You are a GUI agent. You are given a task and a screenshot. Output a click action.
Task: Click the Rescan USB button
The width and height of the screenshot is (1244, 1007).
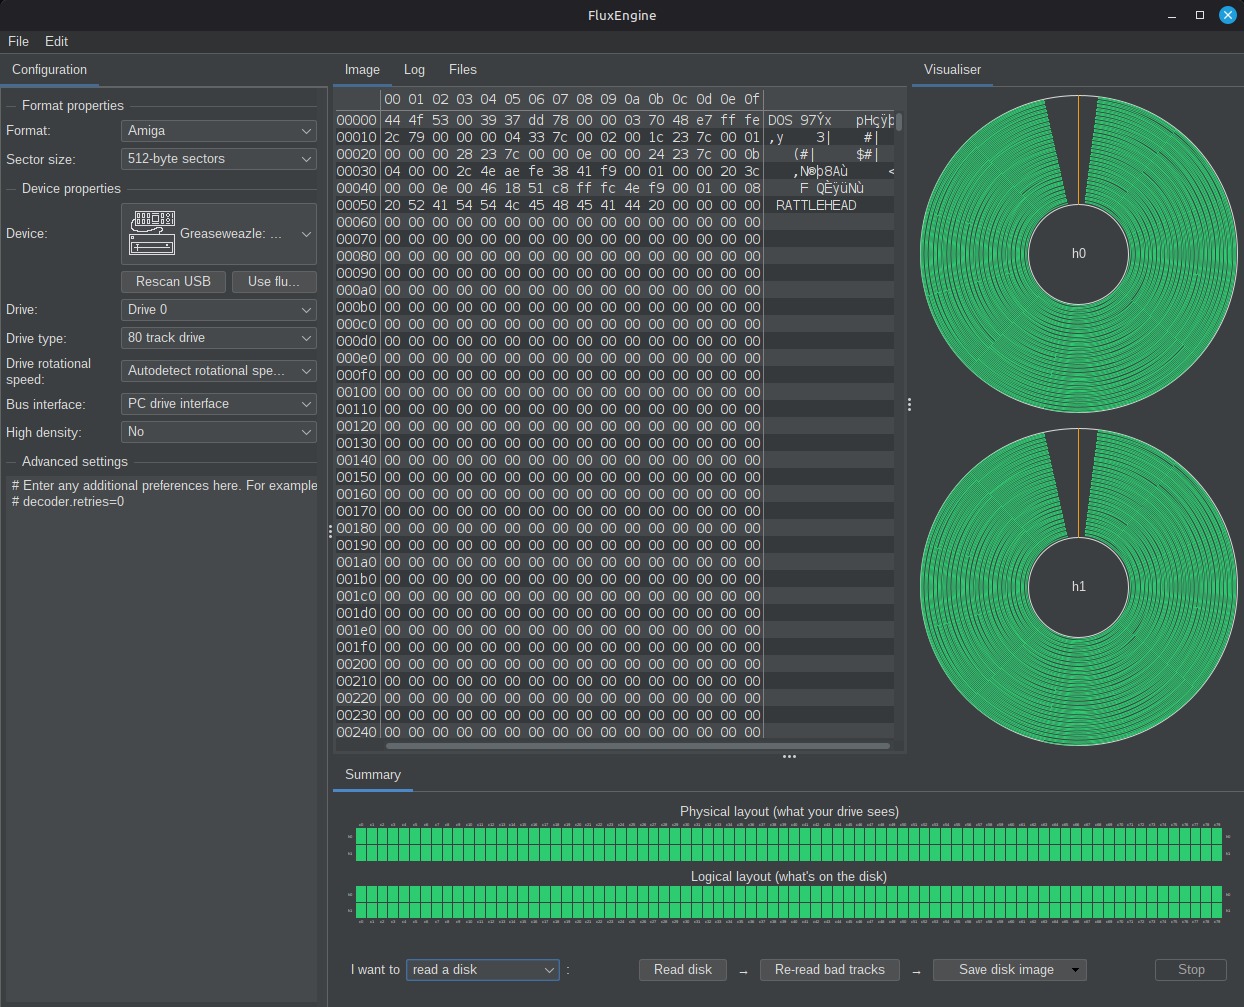click(173, 282)
